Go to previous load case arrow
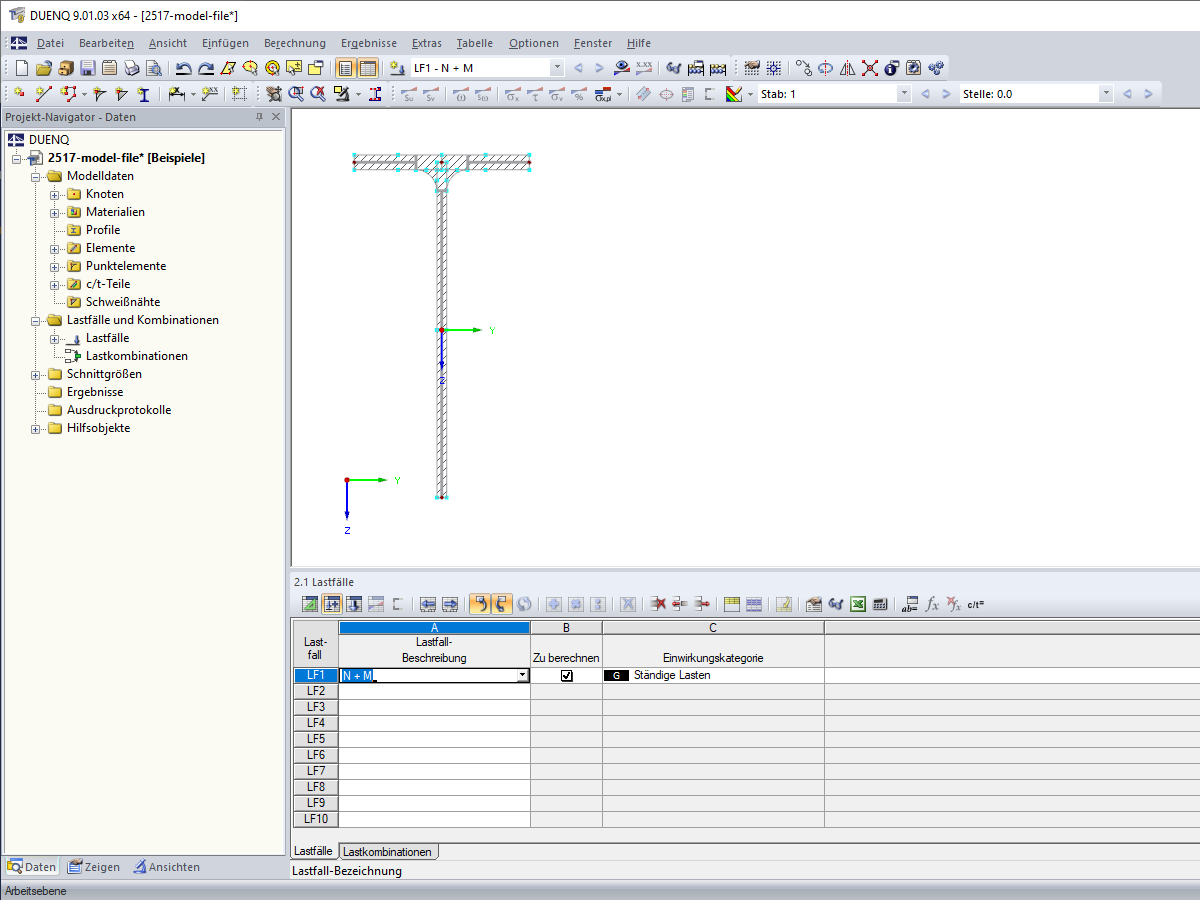Image resolution: width=1200 pixels, height=900 pixels. click(x=578, y=68)
